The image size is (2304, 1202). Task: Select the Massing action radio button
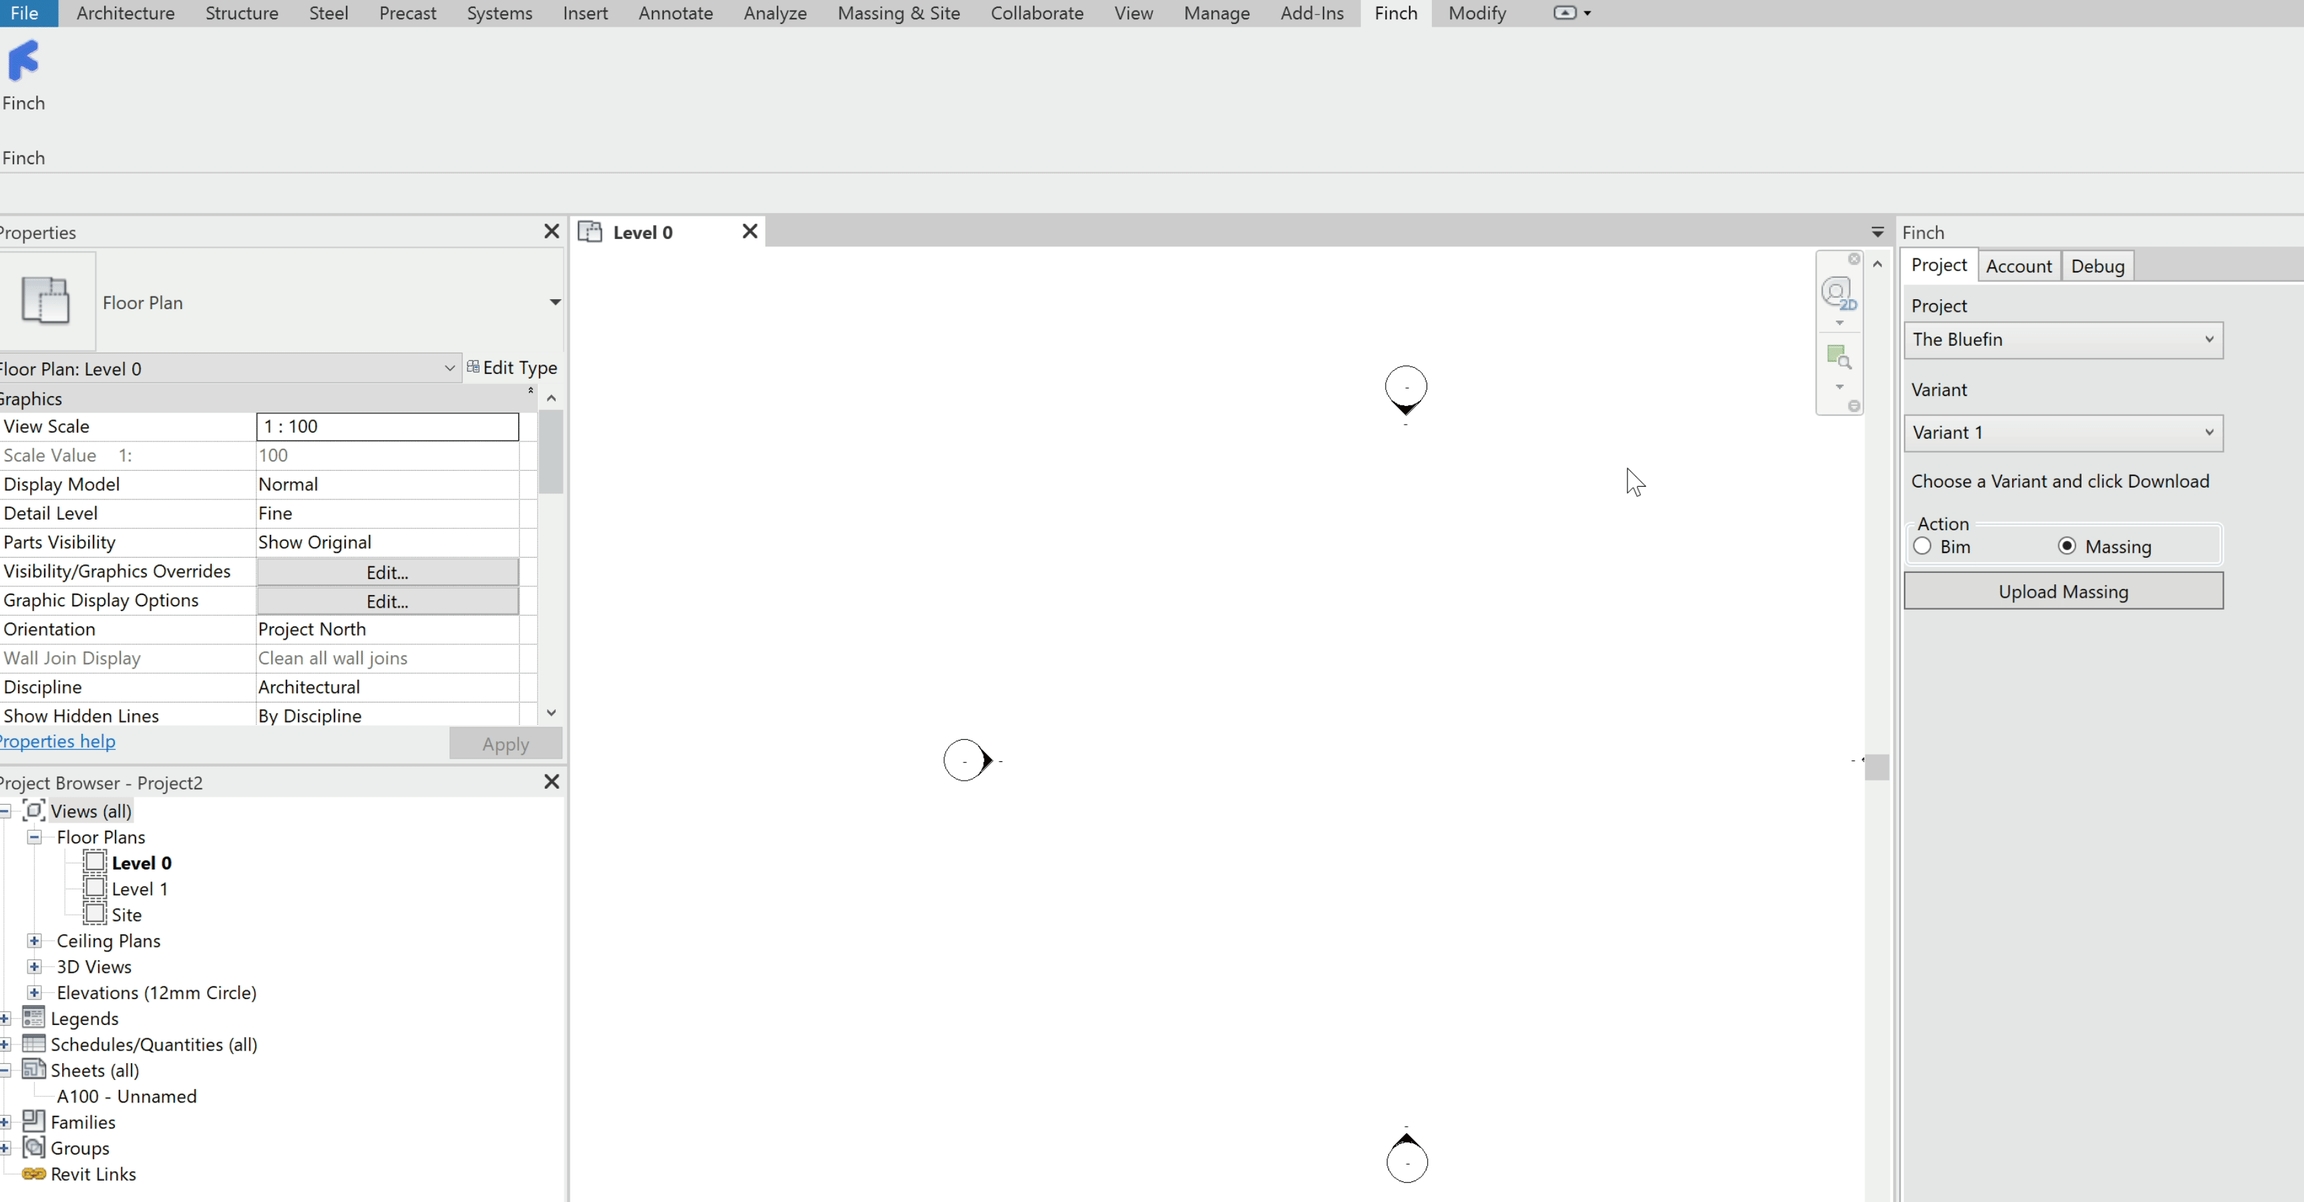pyautogui.click(x=2067, y=546)
